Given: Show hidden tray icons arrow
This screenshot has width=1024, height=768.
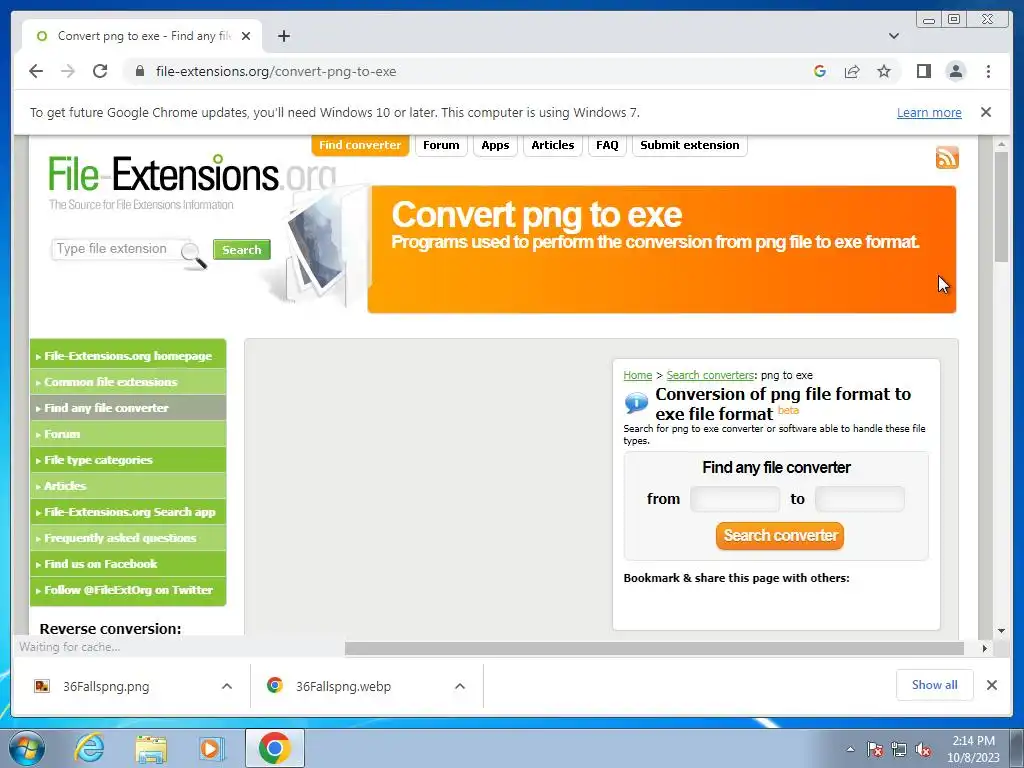Looking at the screenshot, I should (850, 749).
